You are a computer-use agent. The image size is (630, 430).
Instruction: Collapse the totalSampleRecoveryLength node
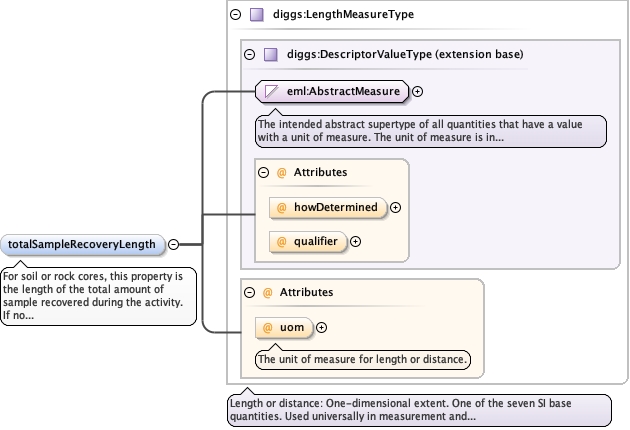173,243
